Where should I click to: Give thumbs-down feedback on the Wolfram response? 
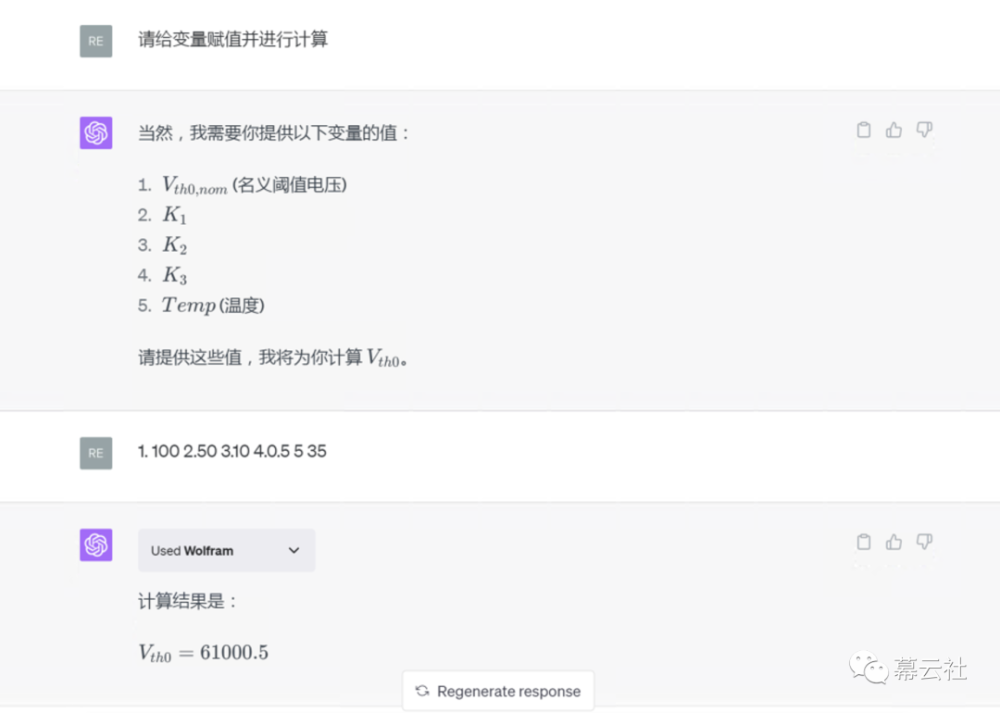pyautogui.click(x=925, y=542)
